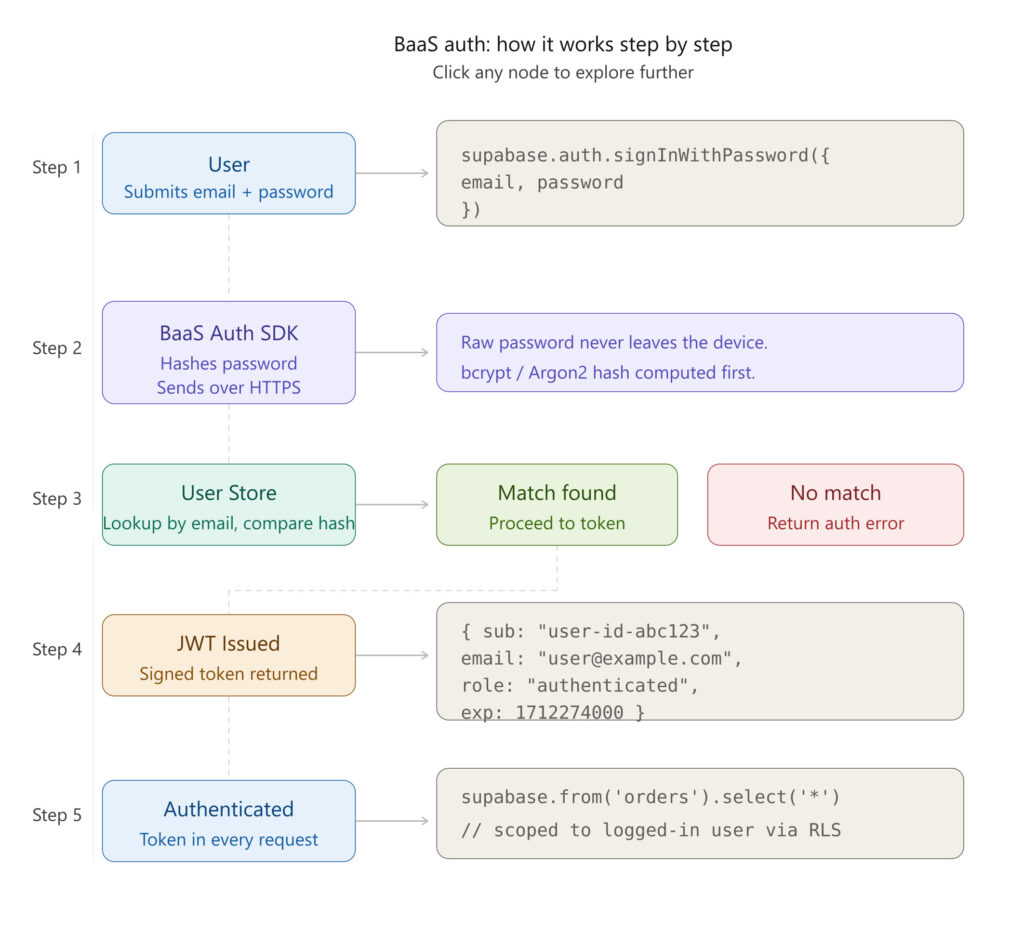
Task: Explore the JWT Issued node
Action: click(229, 655)
